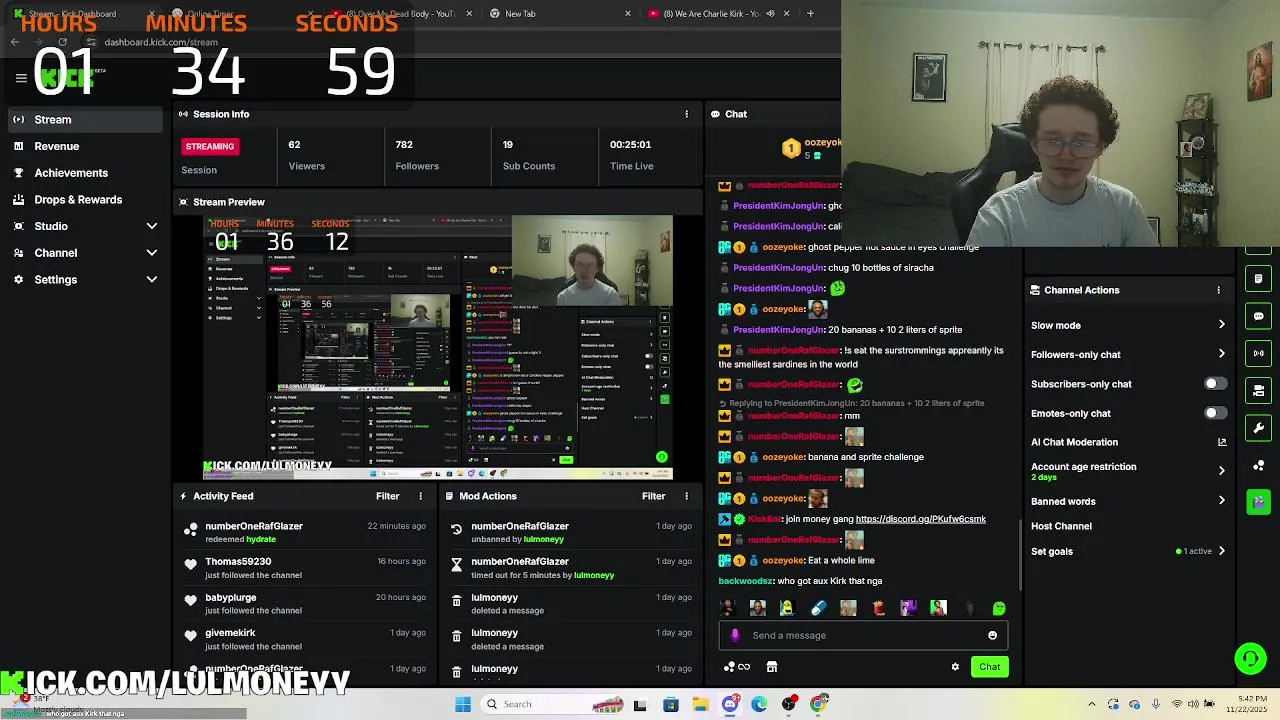Expand the Channel sidebar section
Image resolution: width=1280 pixels, height=720 pixels.
coord(152,253)
